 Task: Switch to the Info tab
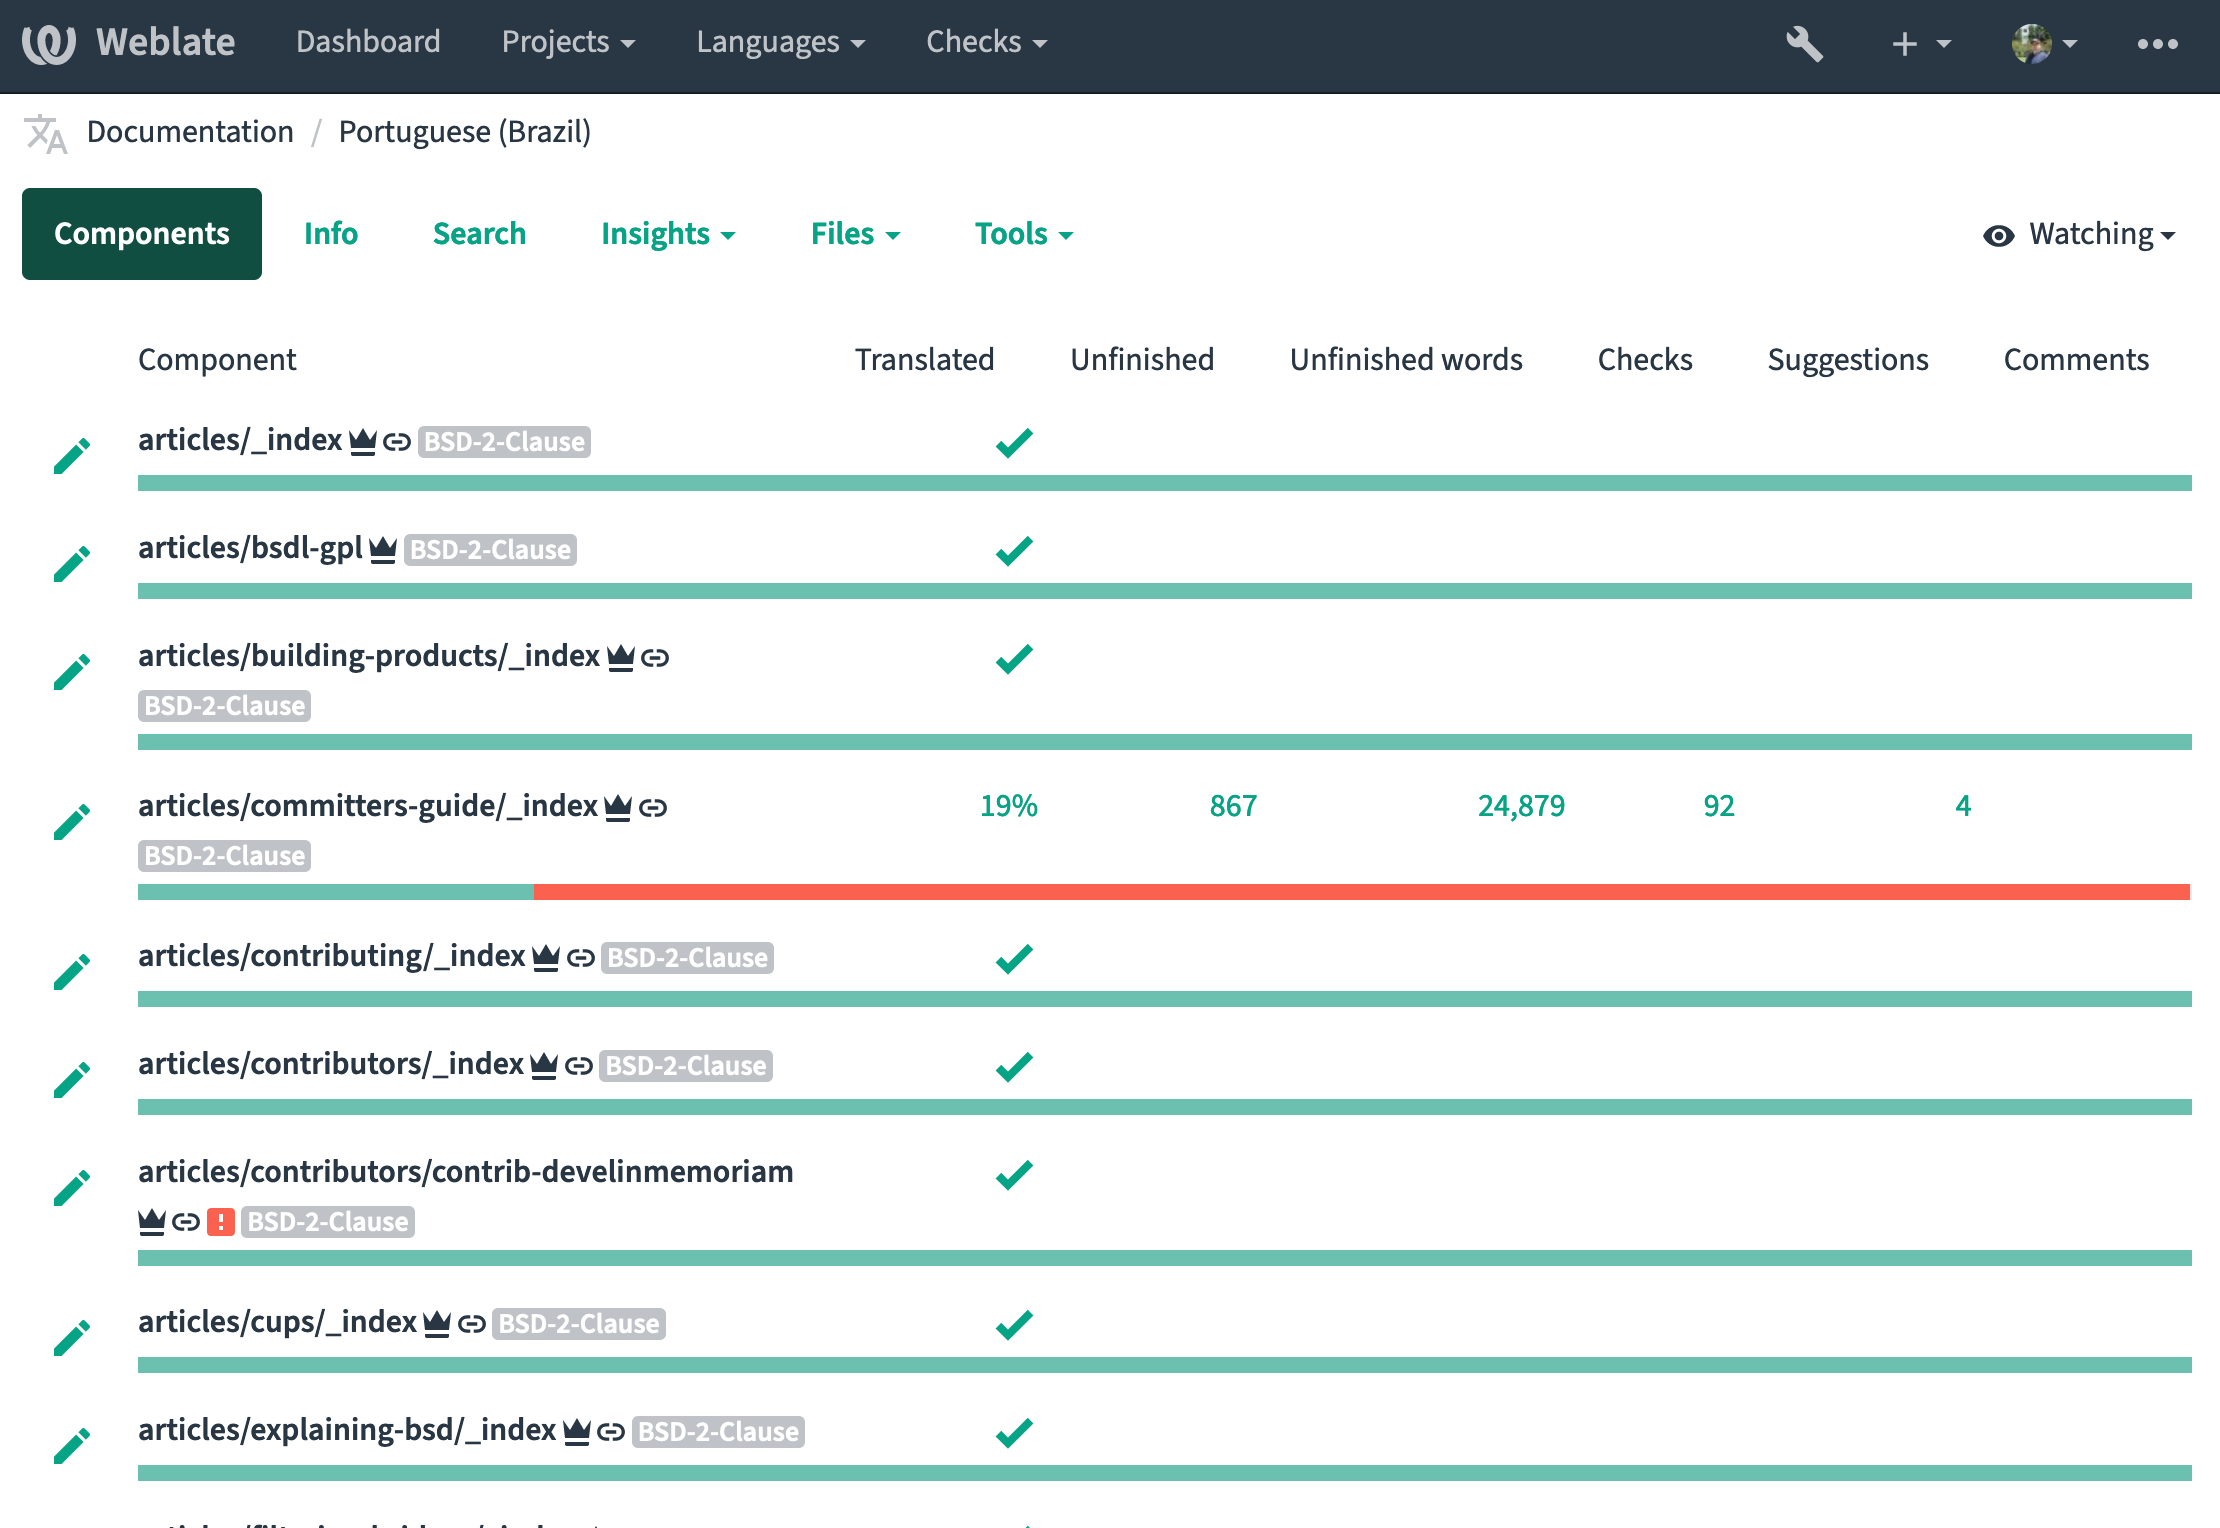click(x=331, y=234)
